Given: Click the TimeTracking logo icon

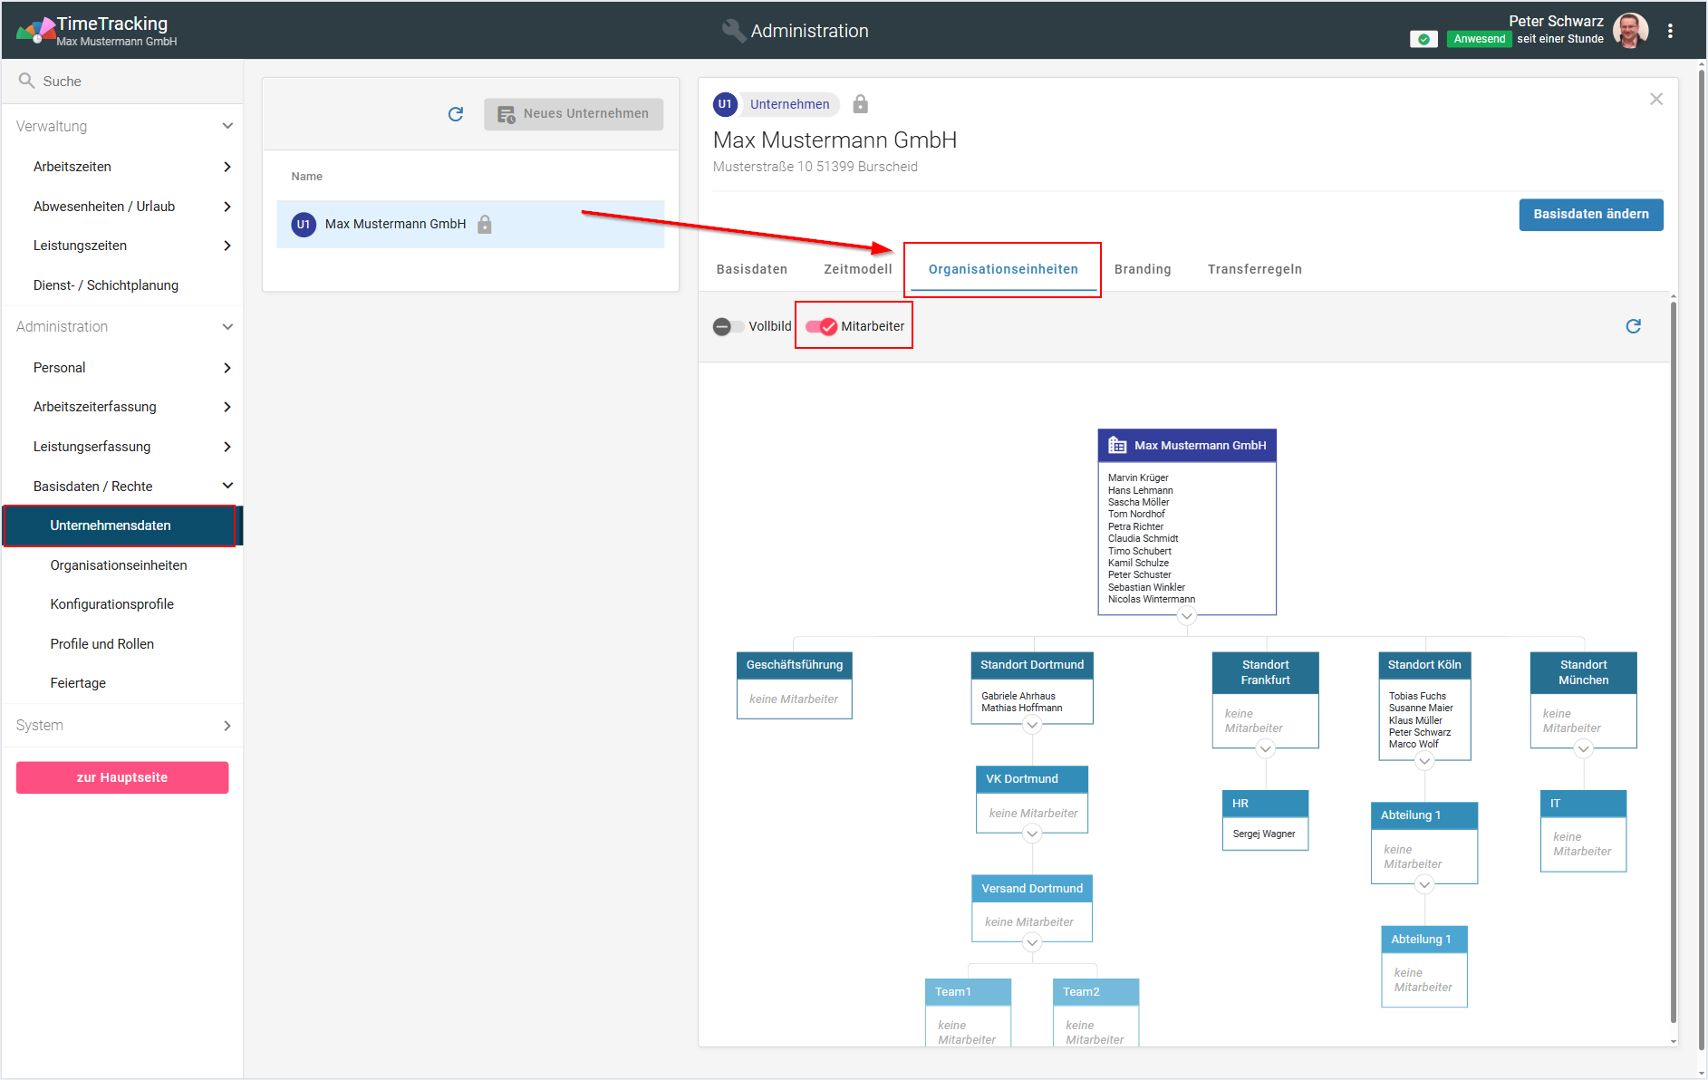Looking at the screenshot, I should (x=34, y=31).
